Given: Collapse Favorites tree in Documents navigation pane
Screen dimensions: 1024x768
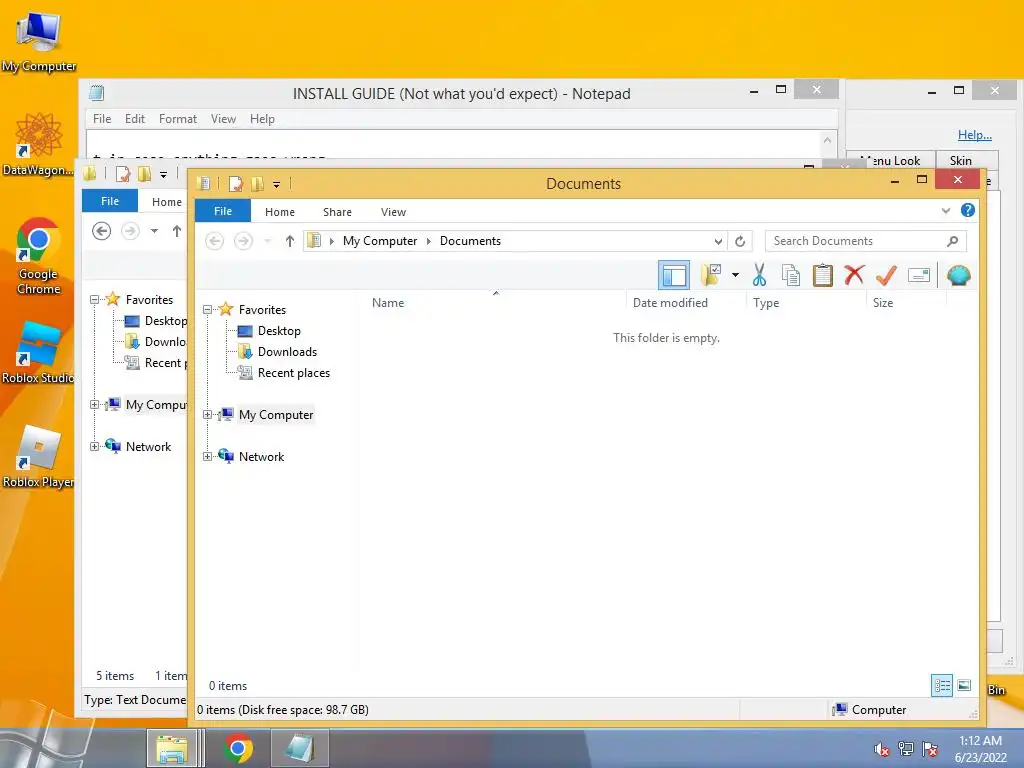Looking at the screenshot, I should 208,310.
